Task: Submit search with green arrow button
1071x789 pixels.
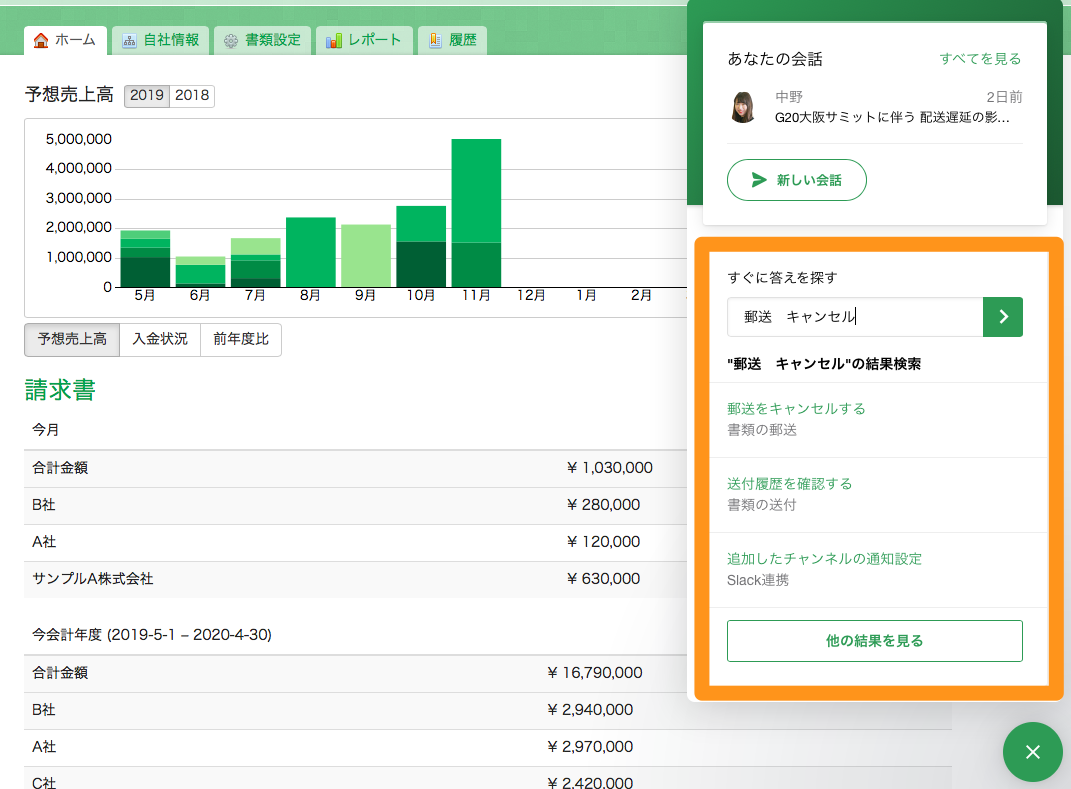Action: pyautogui.click(x=1003, y=317)
